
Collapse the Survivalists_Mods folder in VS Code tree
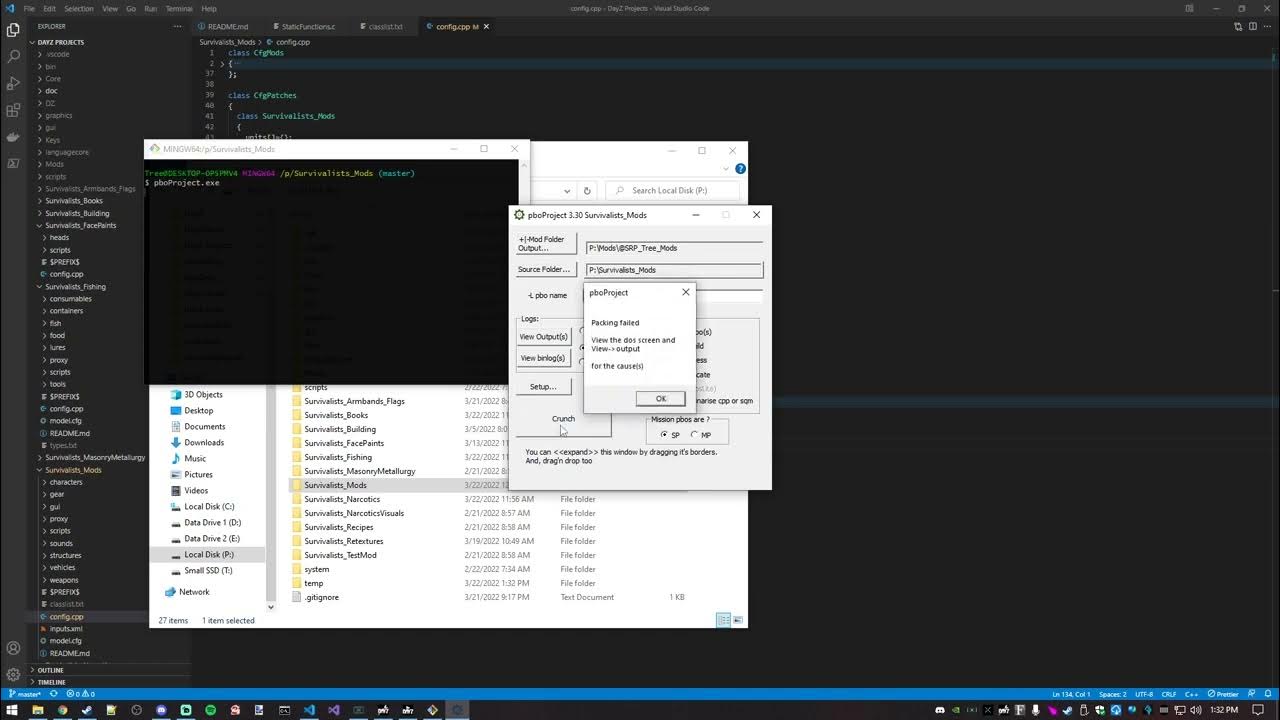[x=73, y=470]
